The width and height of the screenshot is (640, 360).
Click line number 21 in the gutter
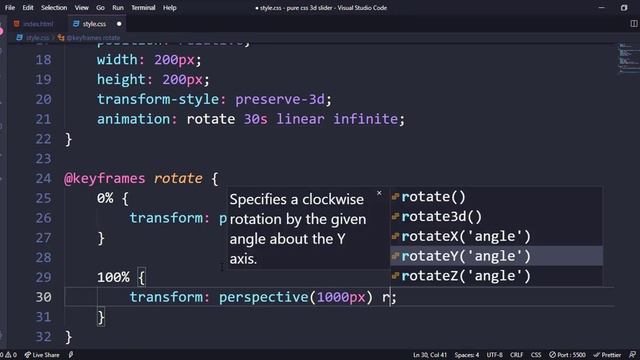(43, 119)
